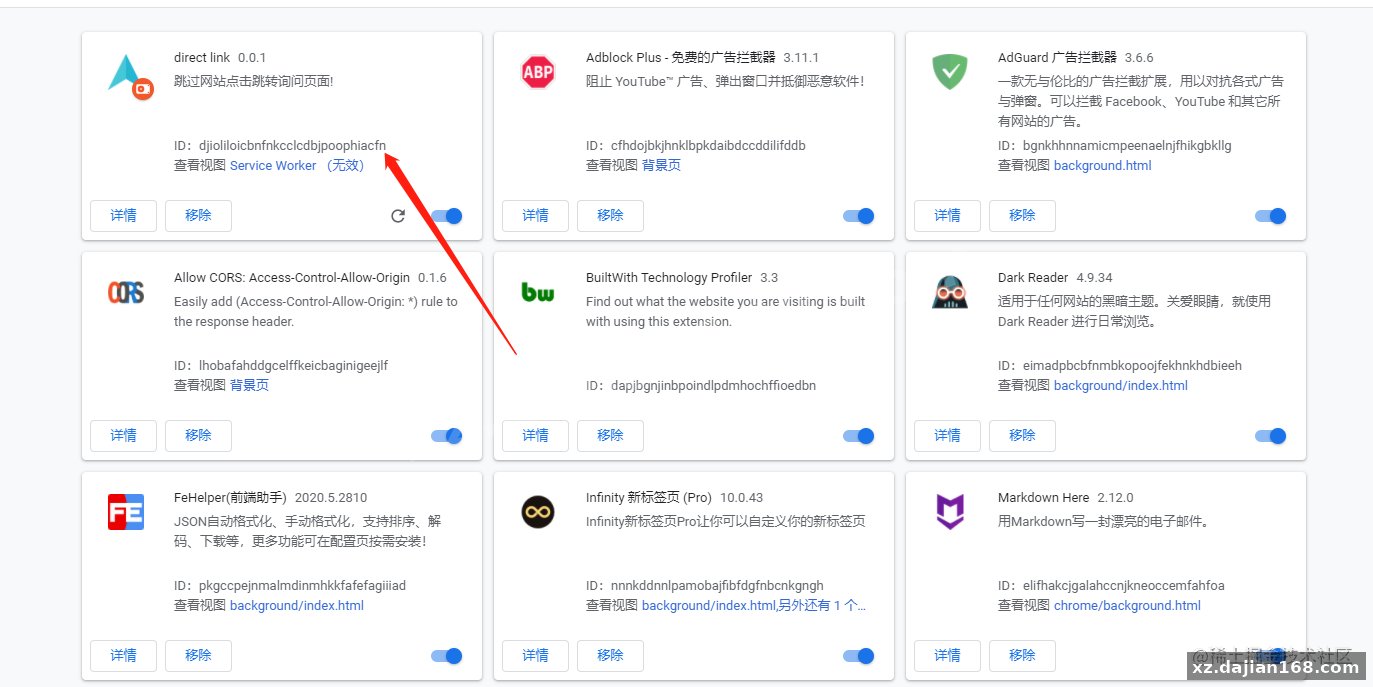Open 详情 for Infinity 新标签页

pos(536,656)
